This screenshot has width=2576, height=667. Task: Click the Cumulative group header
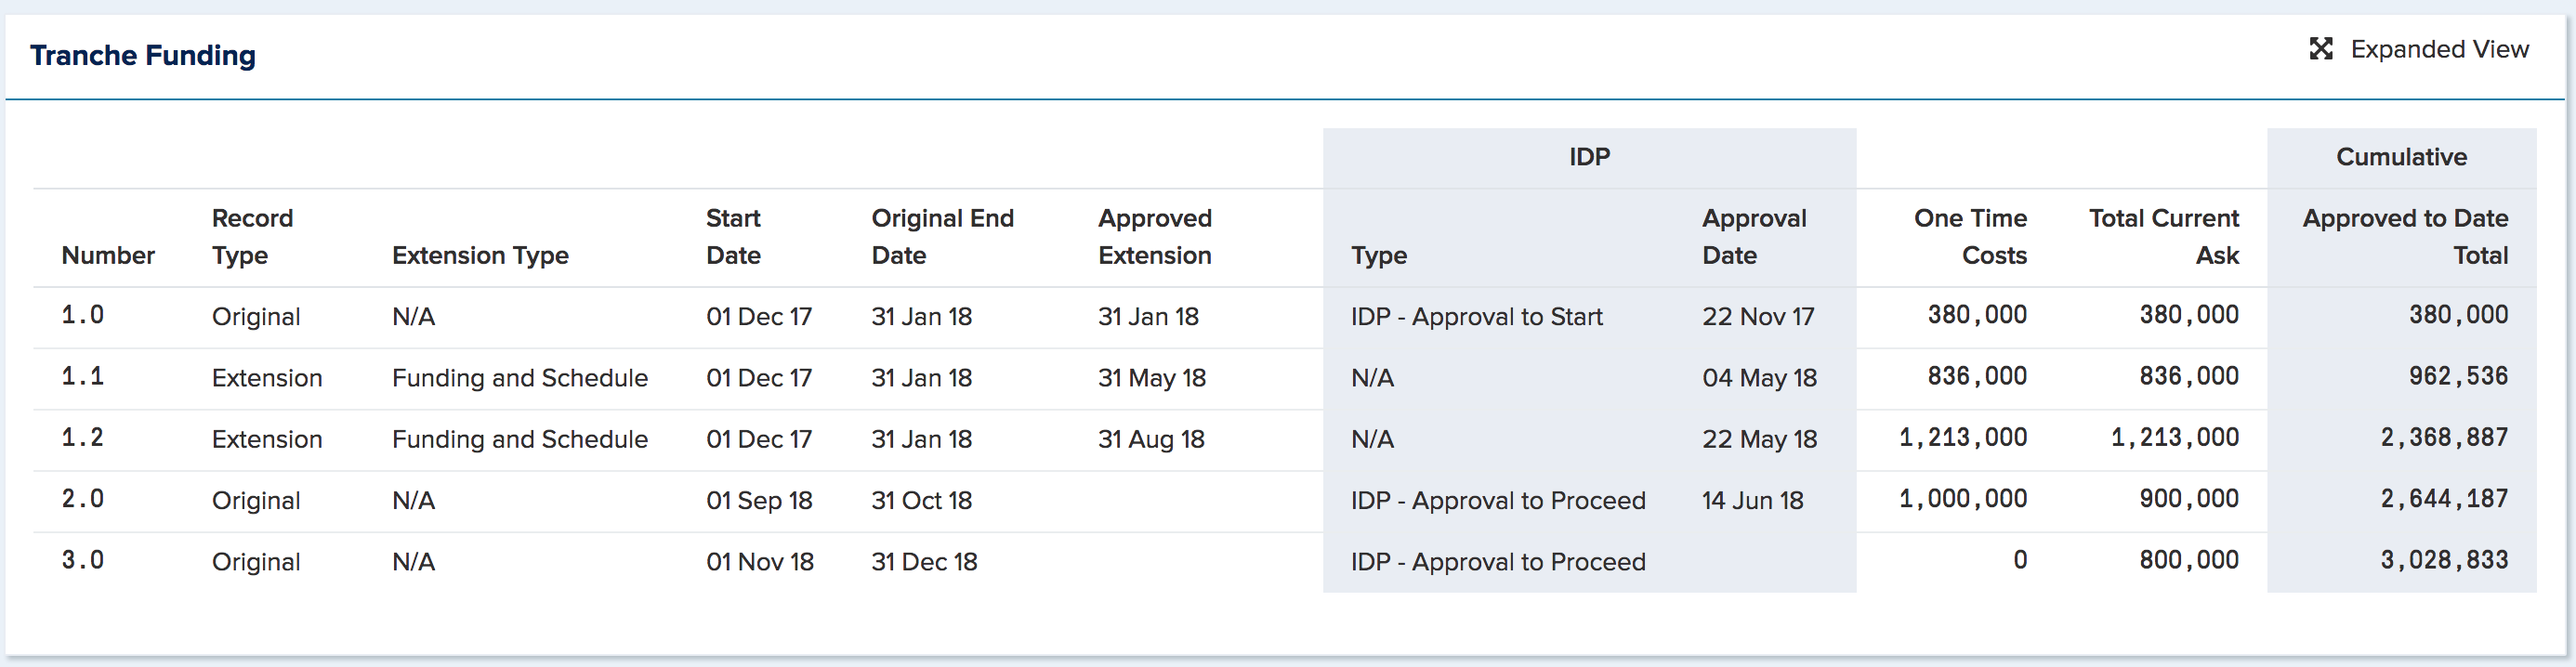(x=2401, y=157)
